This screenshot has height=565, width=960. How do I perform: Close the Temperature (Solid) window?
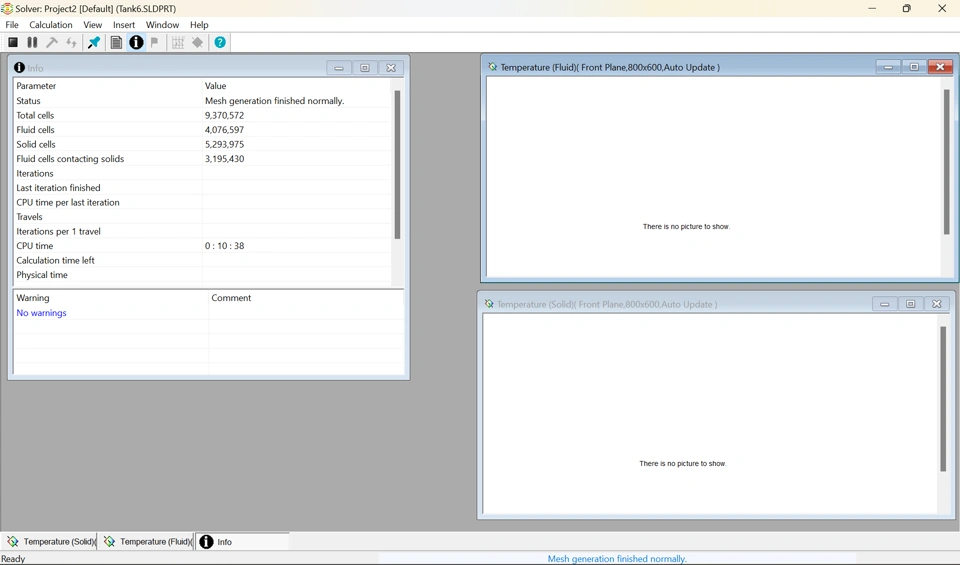pos(937,304)
